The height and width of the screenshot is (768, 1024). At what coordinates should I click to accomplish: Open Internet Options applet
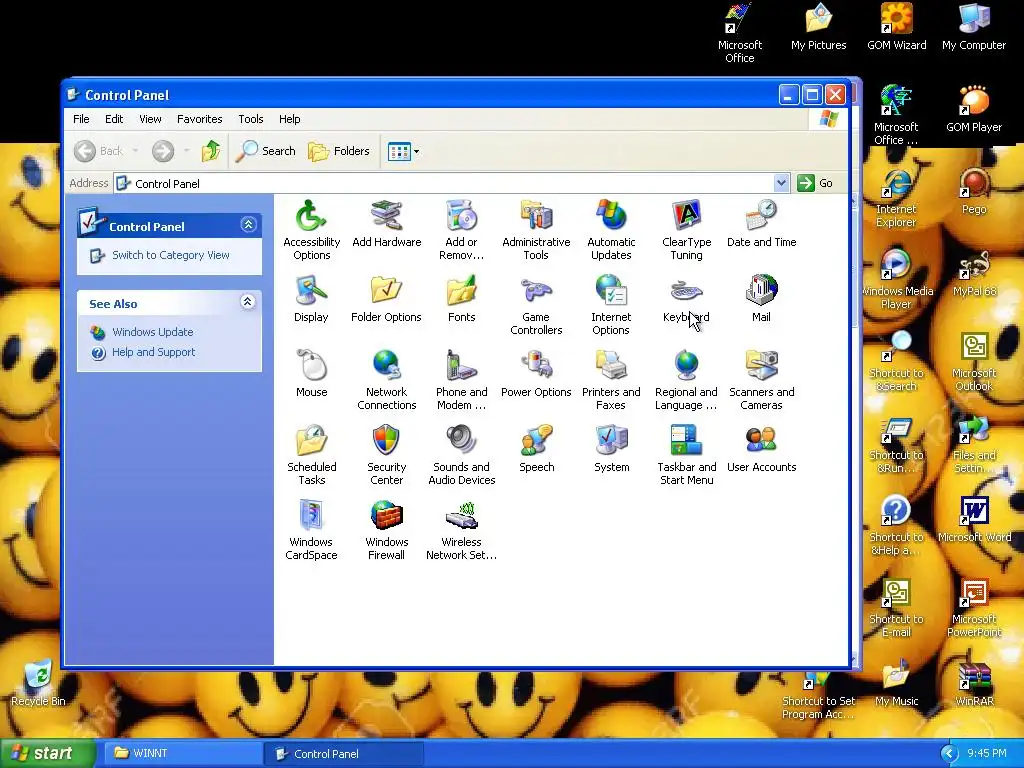611,305
